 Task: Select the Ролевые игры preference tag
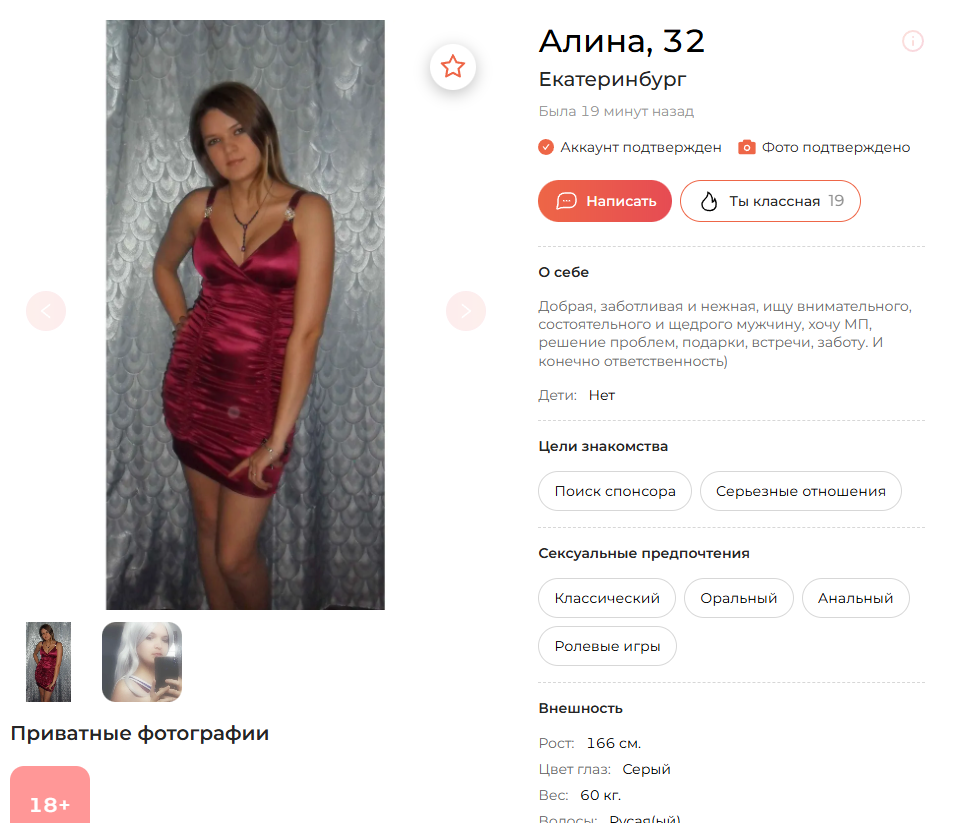click(x=607, y=646)
